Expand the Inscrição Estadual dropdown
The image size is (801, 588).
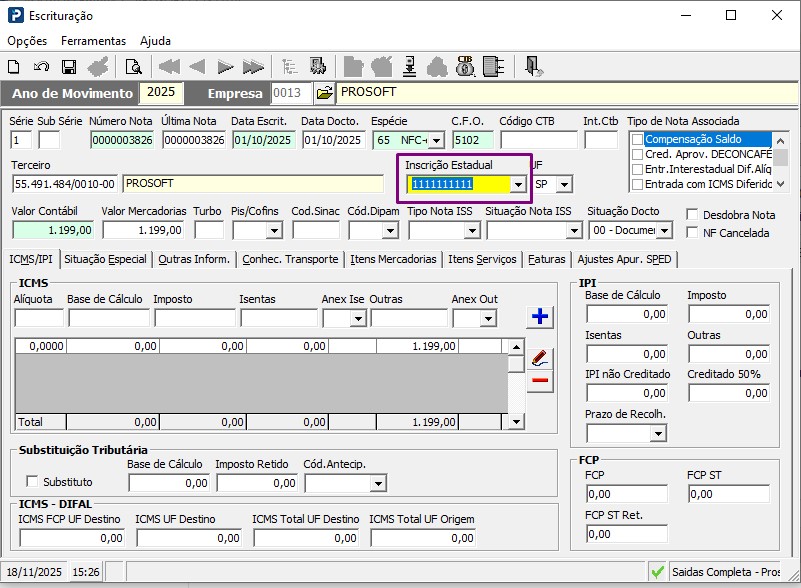[517, 185]
